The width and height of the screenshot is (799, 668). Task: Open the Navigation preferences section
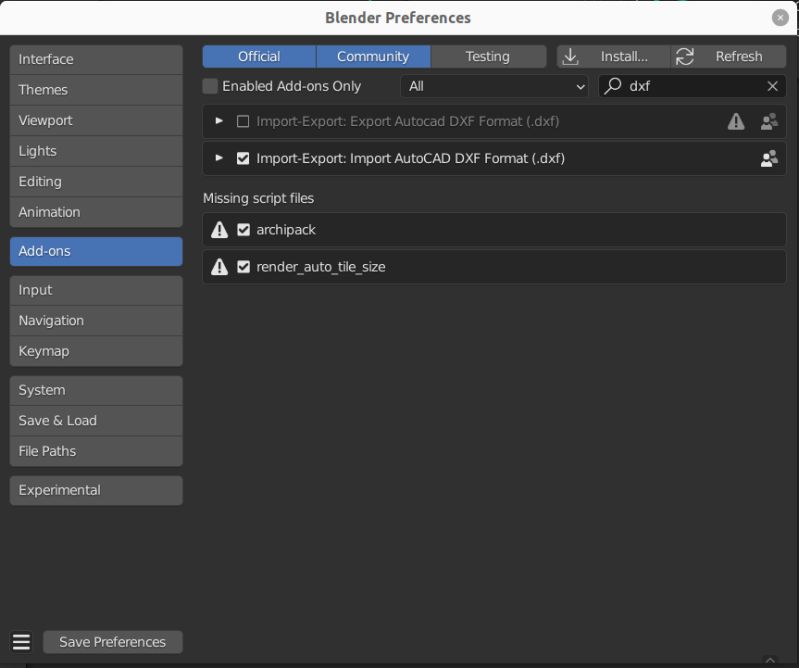tap(96, 321)
